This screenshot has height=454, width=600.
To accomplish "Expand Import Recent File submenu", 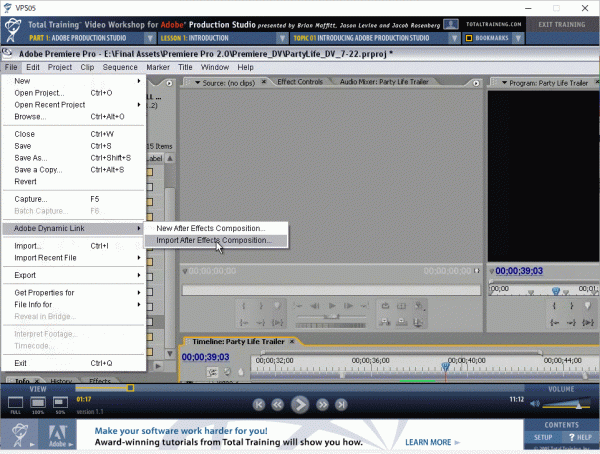I will (x=74, y=258).
